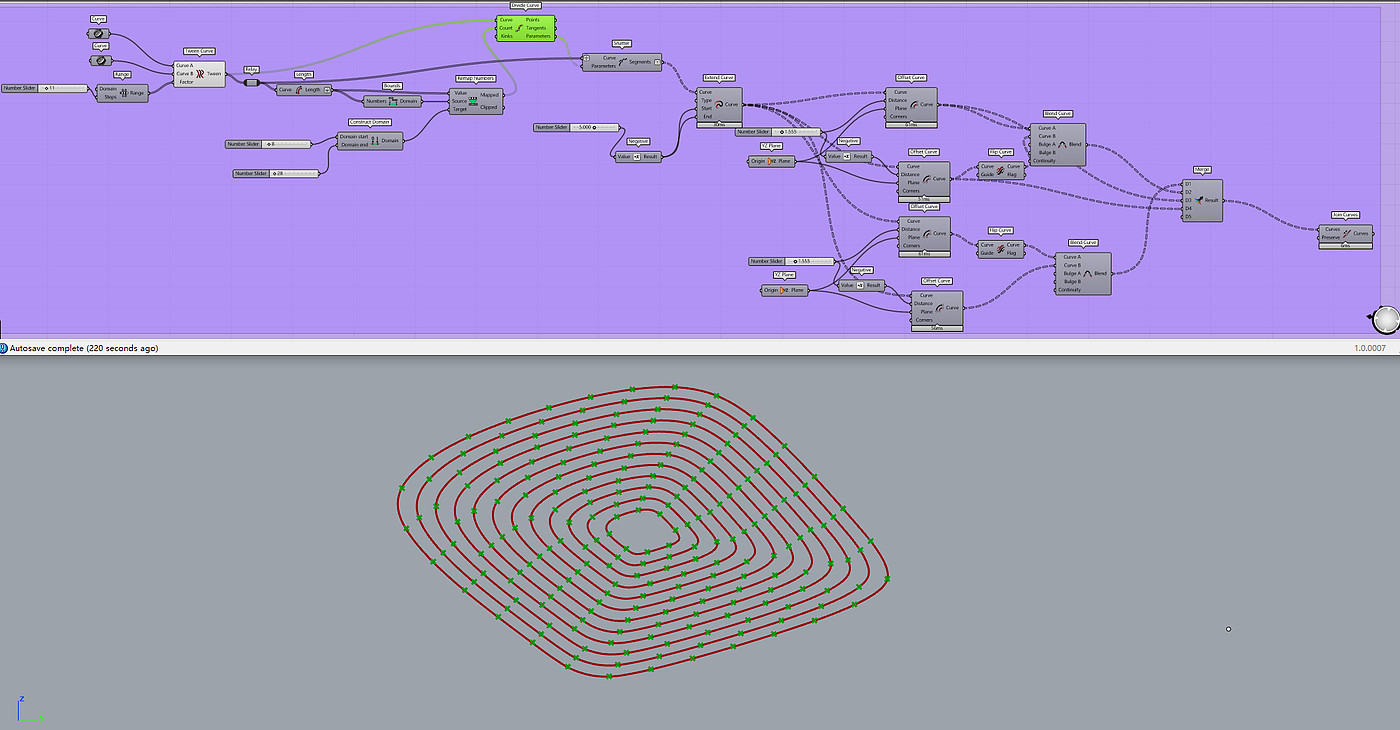1400x730 pixels.
Task: Select the lower YZ Plane component icon
Action: tap(785, 290)
